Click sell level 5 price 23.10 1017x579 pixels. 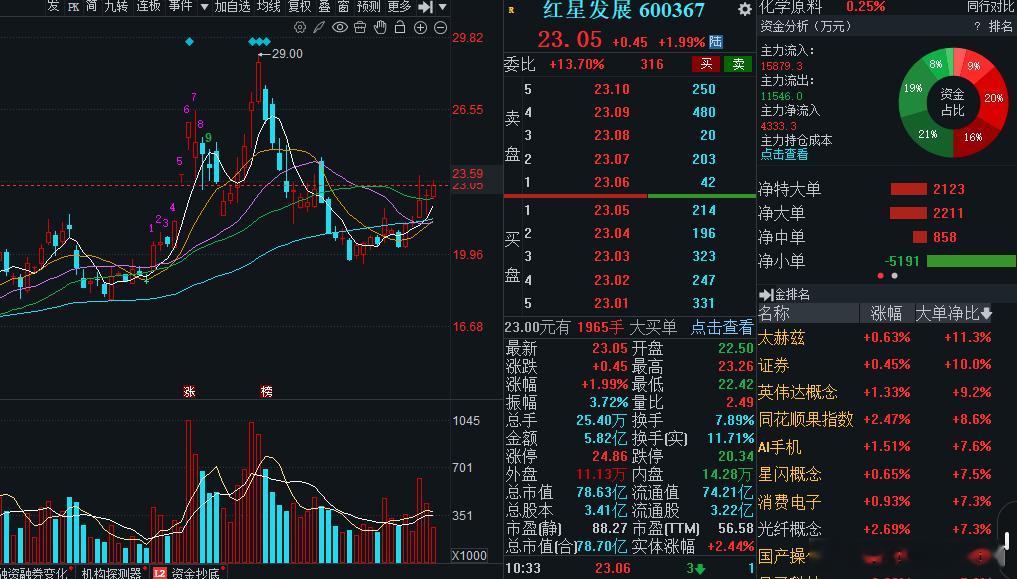(612, 89)
